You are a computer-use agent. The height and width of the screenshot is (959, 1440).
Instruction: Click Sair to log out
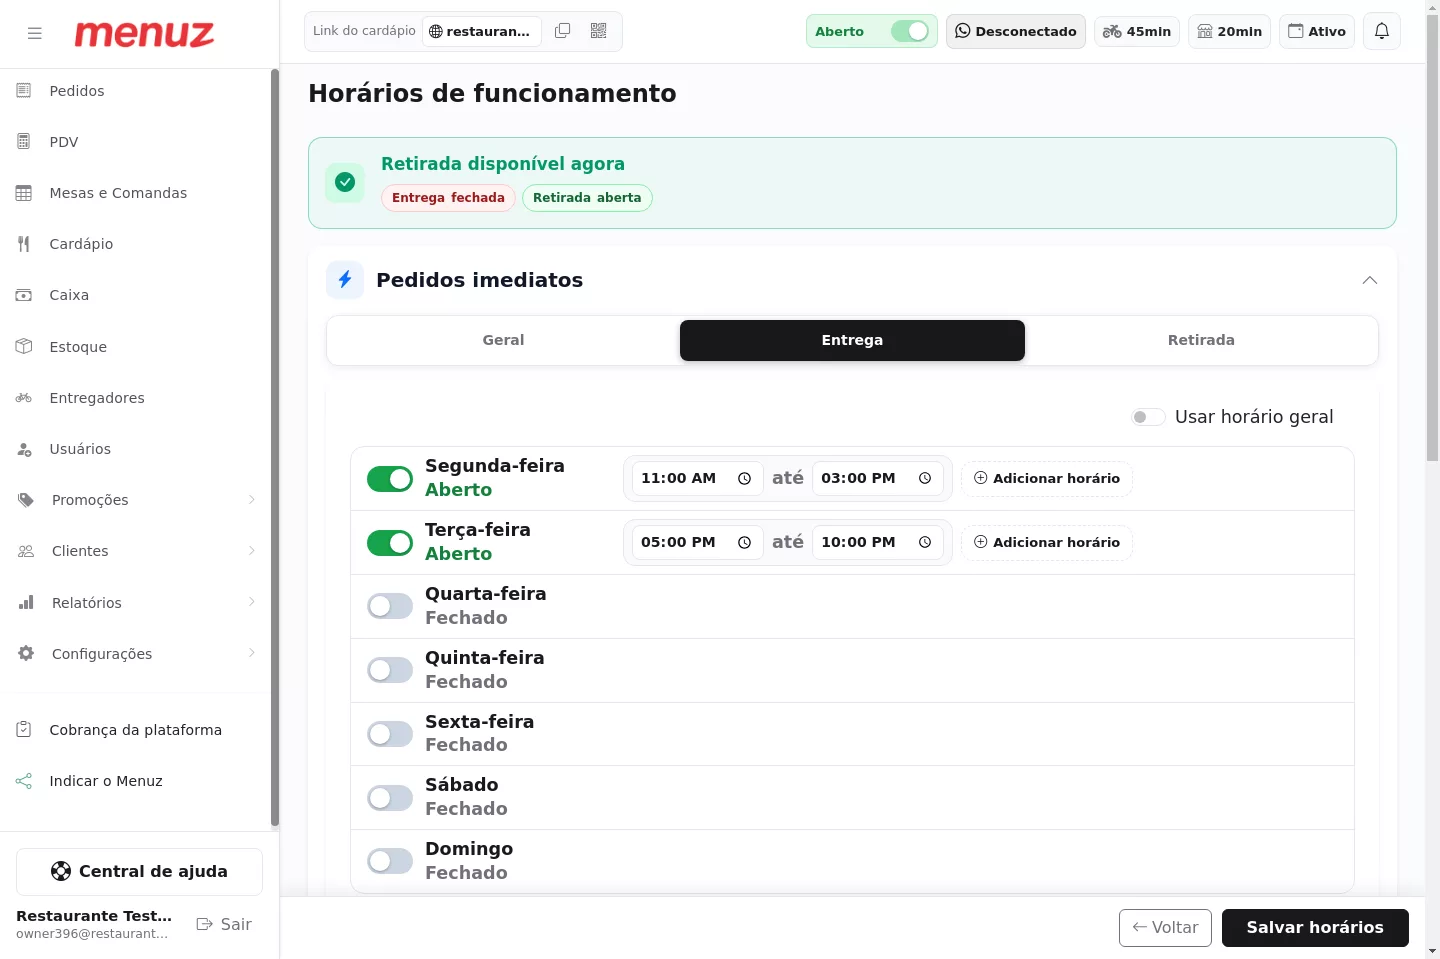pyautogui.click(x=224, y=925)
